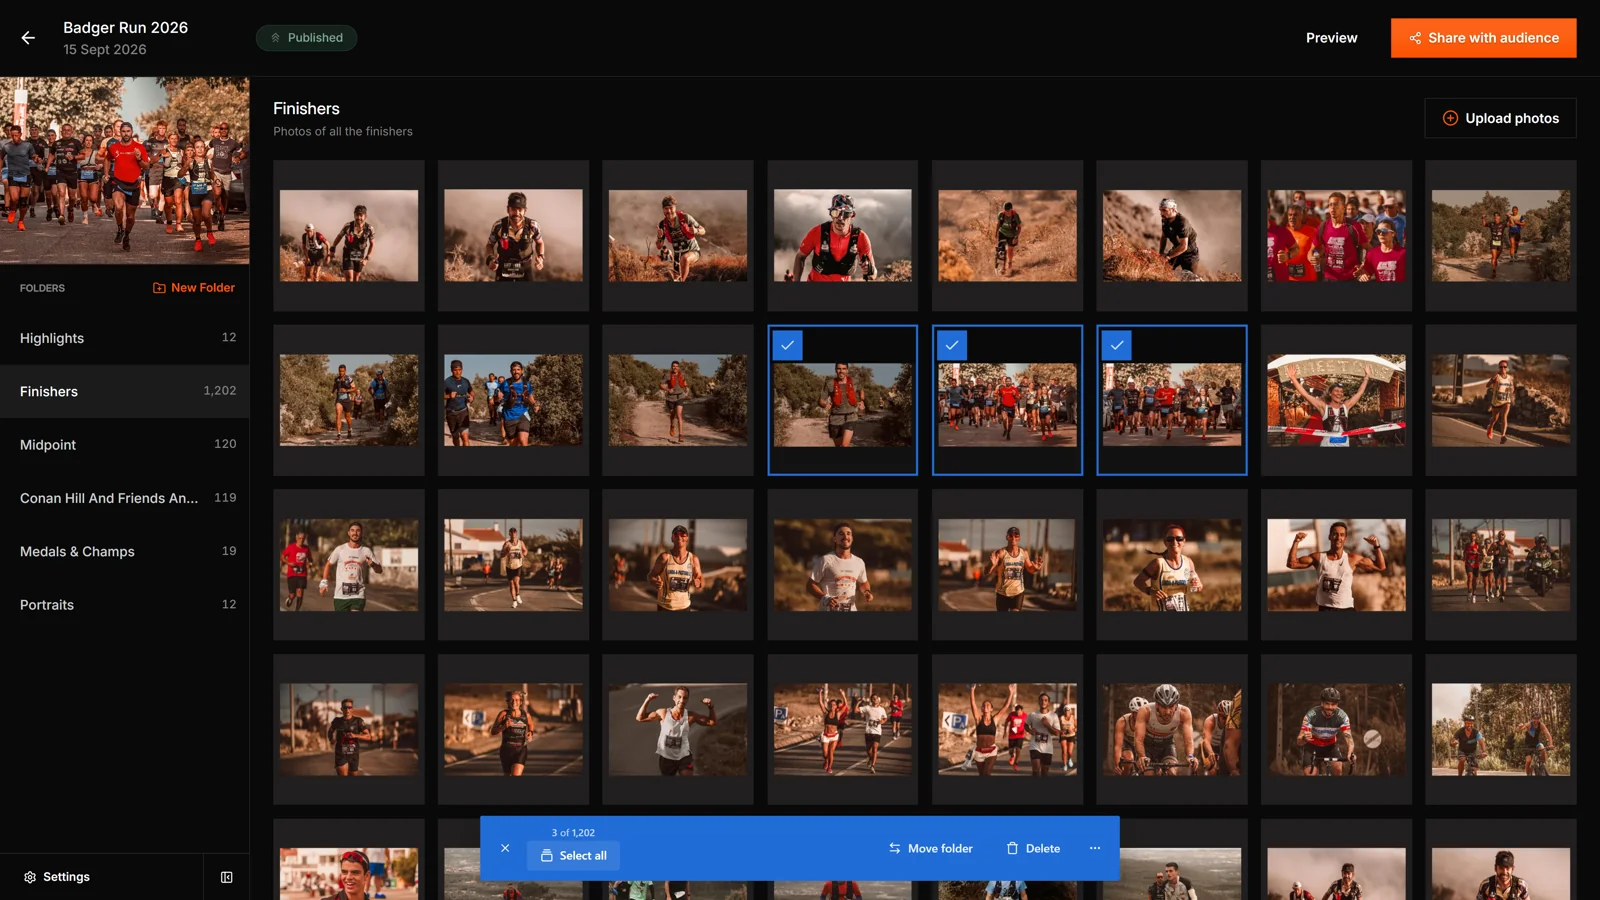Open the more options ellipsis in selection bar

pos(1095,848)
